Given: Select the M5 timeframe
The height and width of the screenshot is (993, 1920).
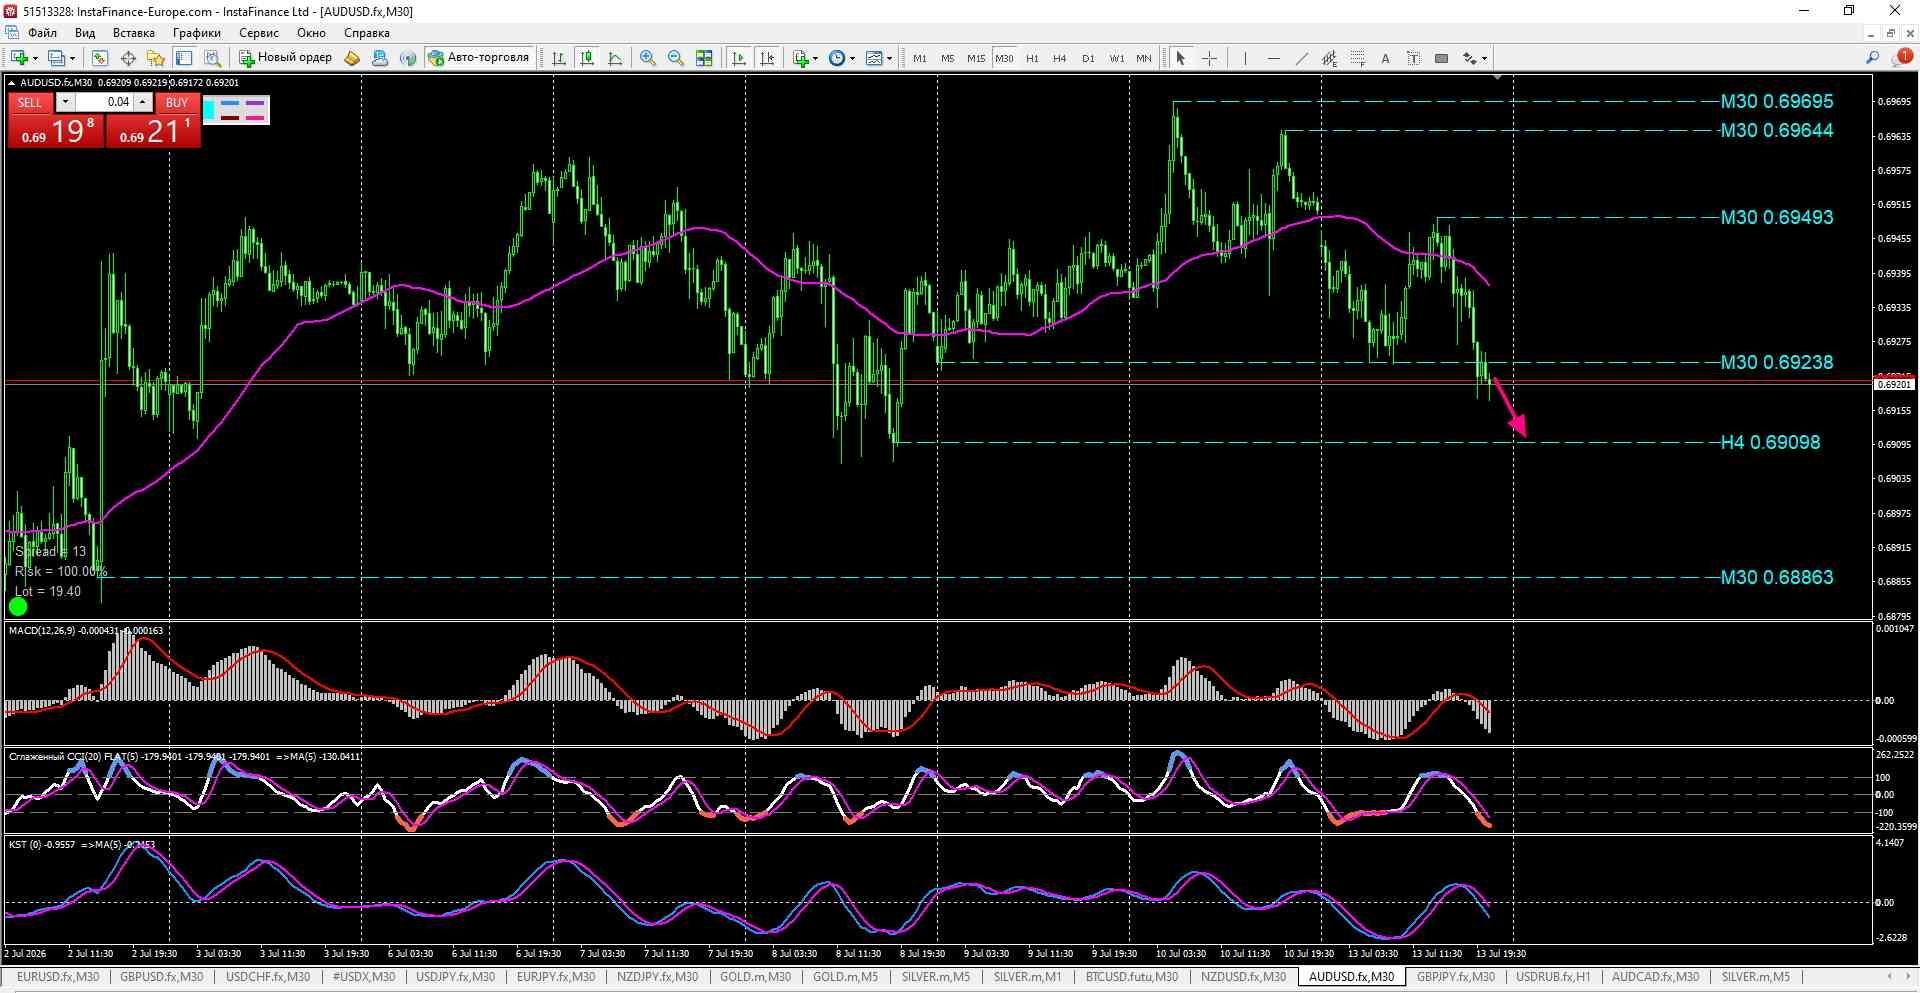Looking at the screenshot, I should (x=948, y=58).
